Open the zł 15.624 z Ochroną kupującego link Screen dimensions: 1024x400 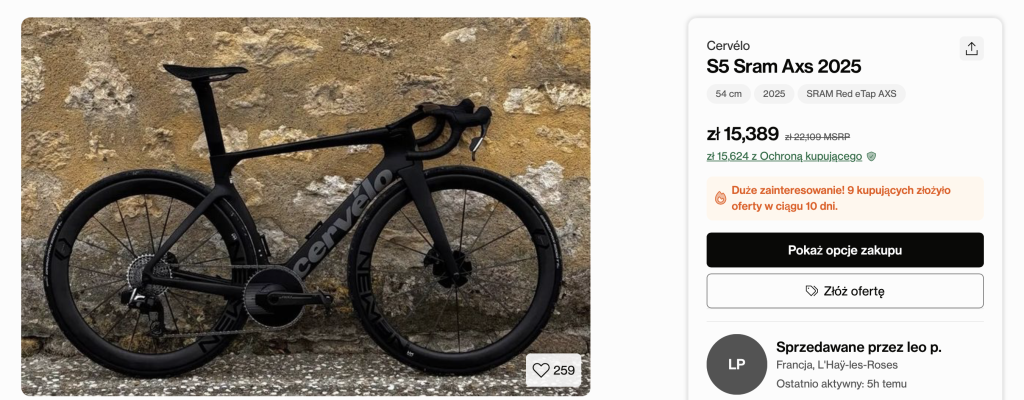[784, 156]
